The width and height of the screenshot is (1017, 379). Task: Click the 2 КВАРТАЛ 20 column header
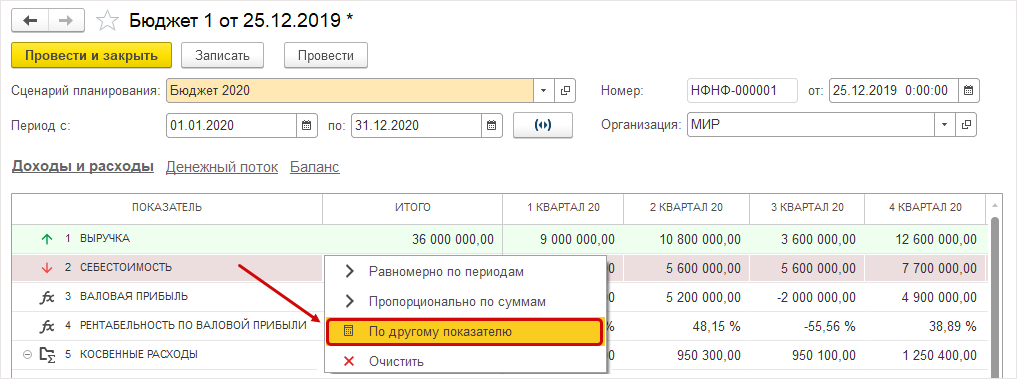(x=686, y=208)
